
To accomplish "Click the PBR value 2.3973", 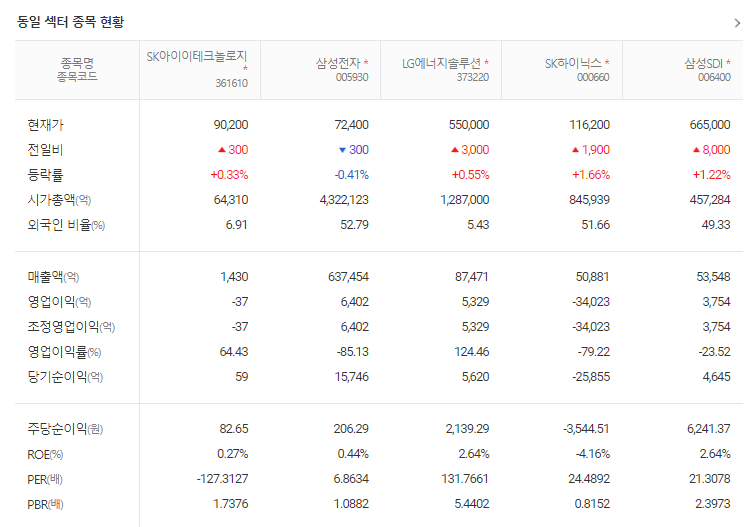I will click(713, 503).
